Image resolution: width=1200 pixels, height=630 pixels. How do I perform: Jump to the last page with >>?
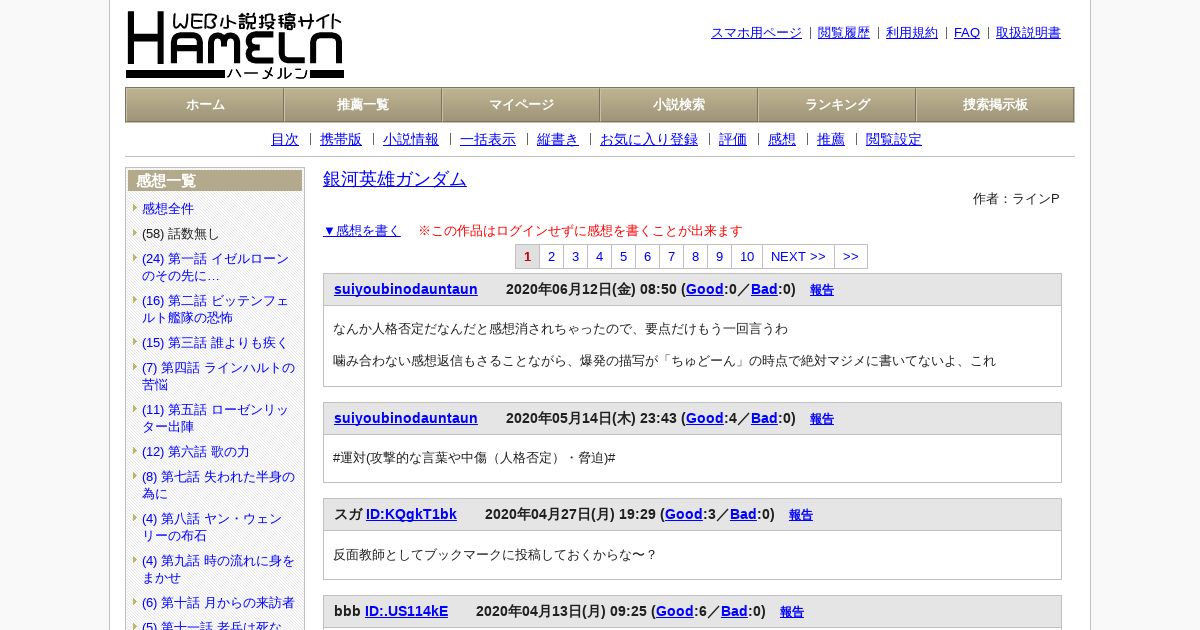point(851,256)
